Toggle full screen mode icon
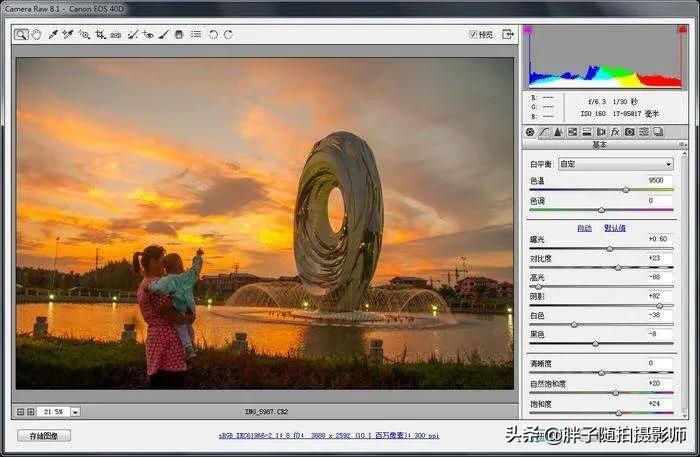Screen dimensions: 700x457 point(508,33)
